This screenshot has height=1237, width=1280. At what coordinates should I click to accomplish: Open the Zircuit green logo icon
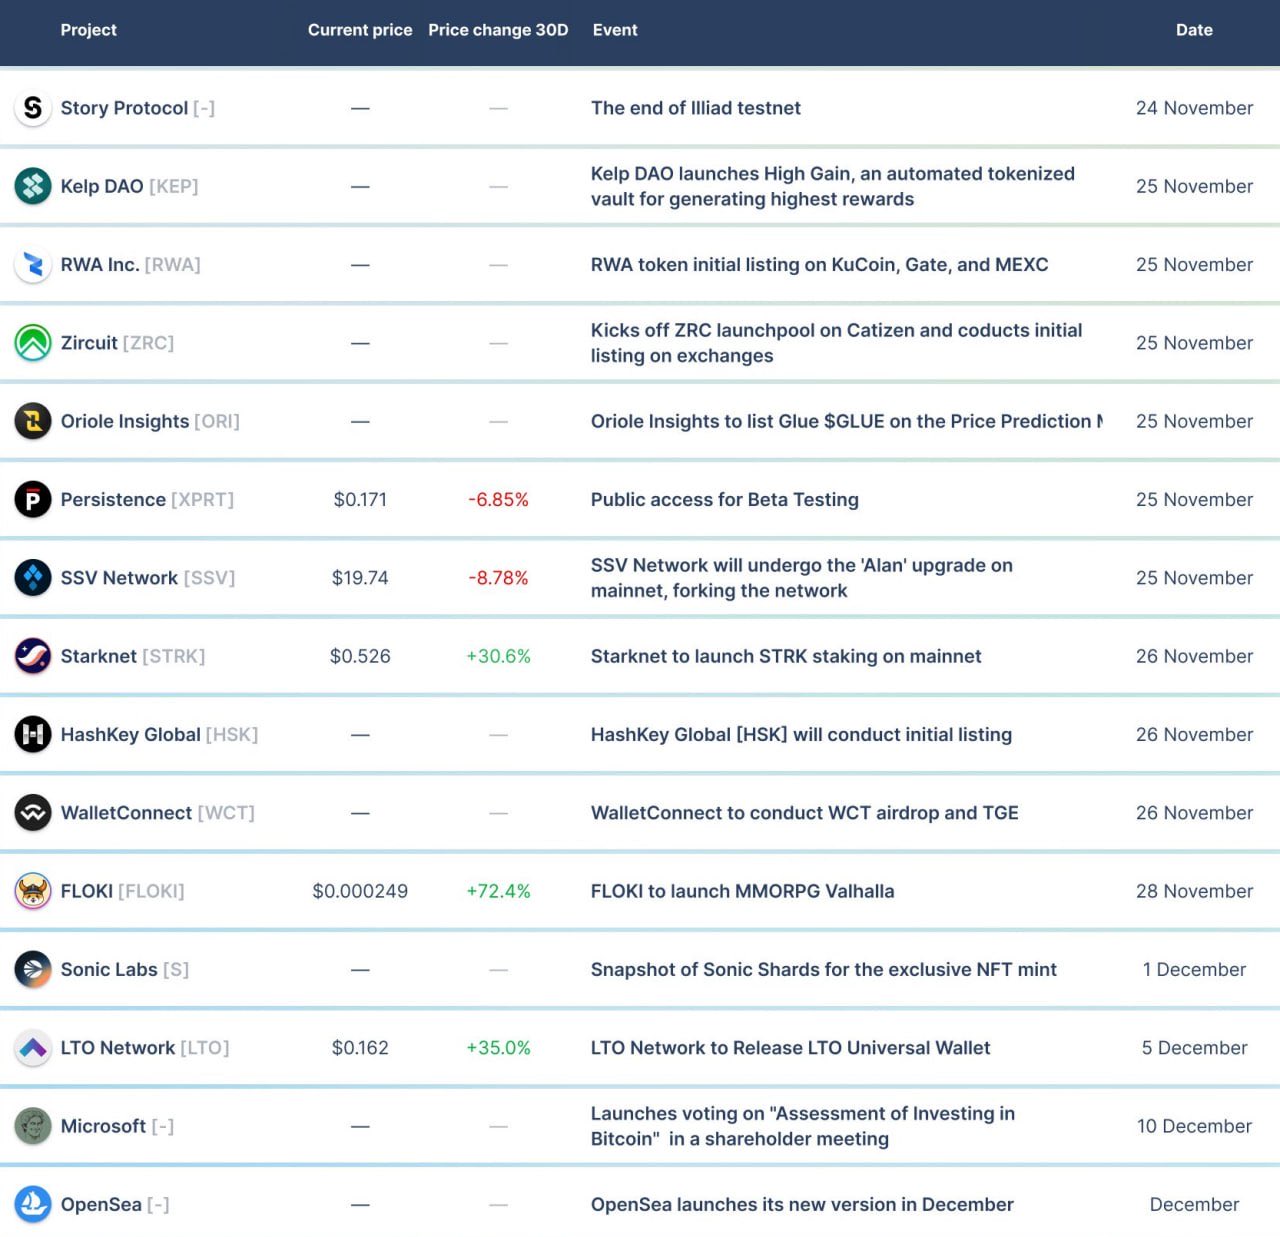pos(33,343)
